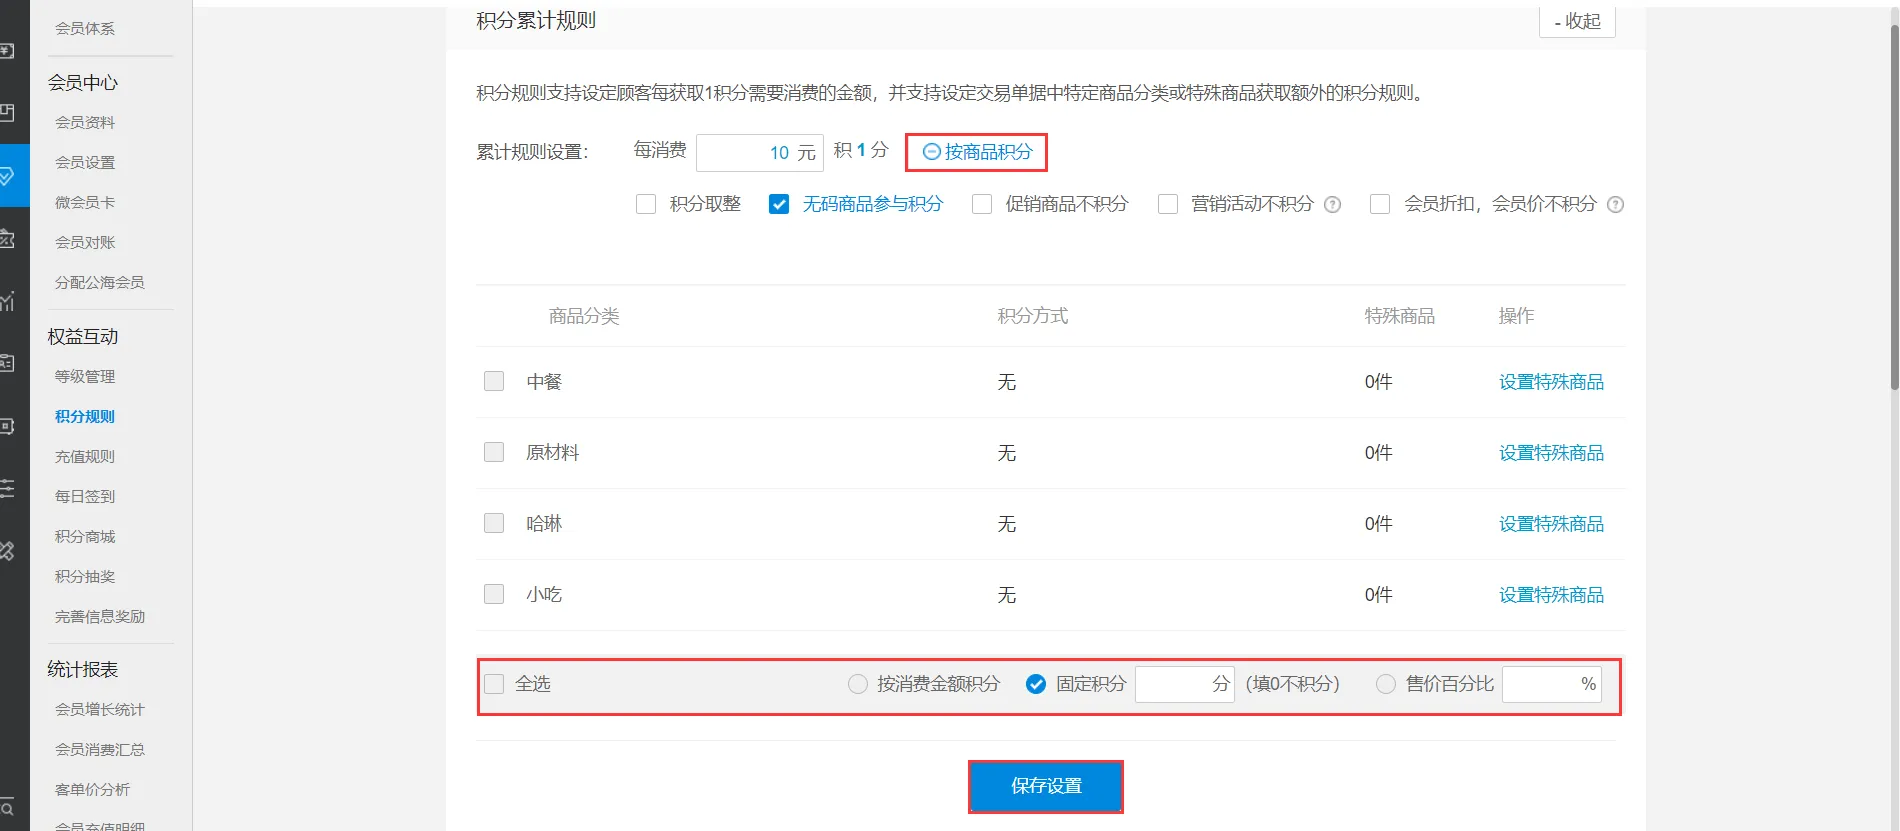Click the magnifier search icon at sidebar bottom
1900x831 pixels.
click(8, 808)
